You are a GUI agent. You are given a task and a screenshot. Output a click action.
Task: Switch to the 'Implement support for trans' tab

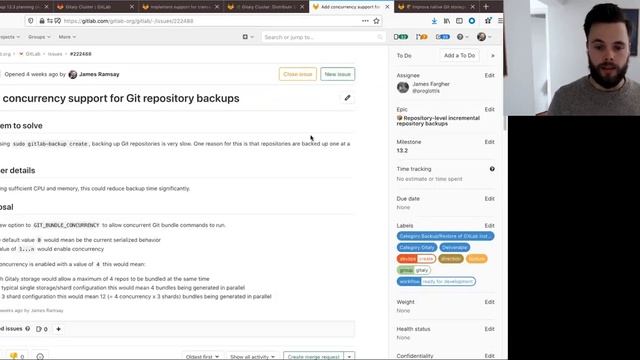tap(180, 7)
